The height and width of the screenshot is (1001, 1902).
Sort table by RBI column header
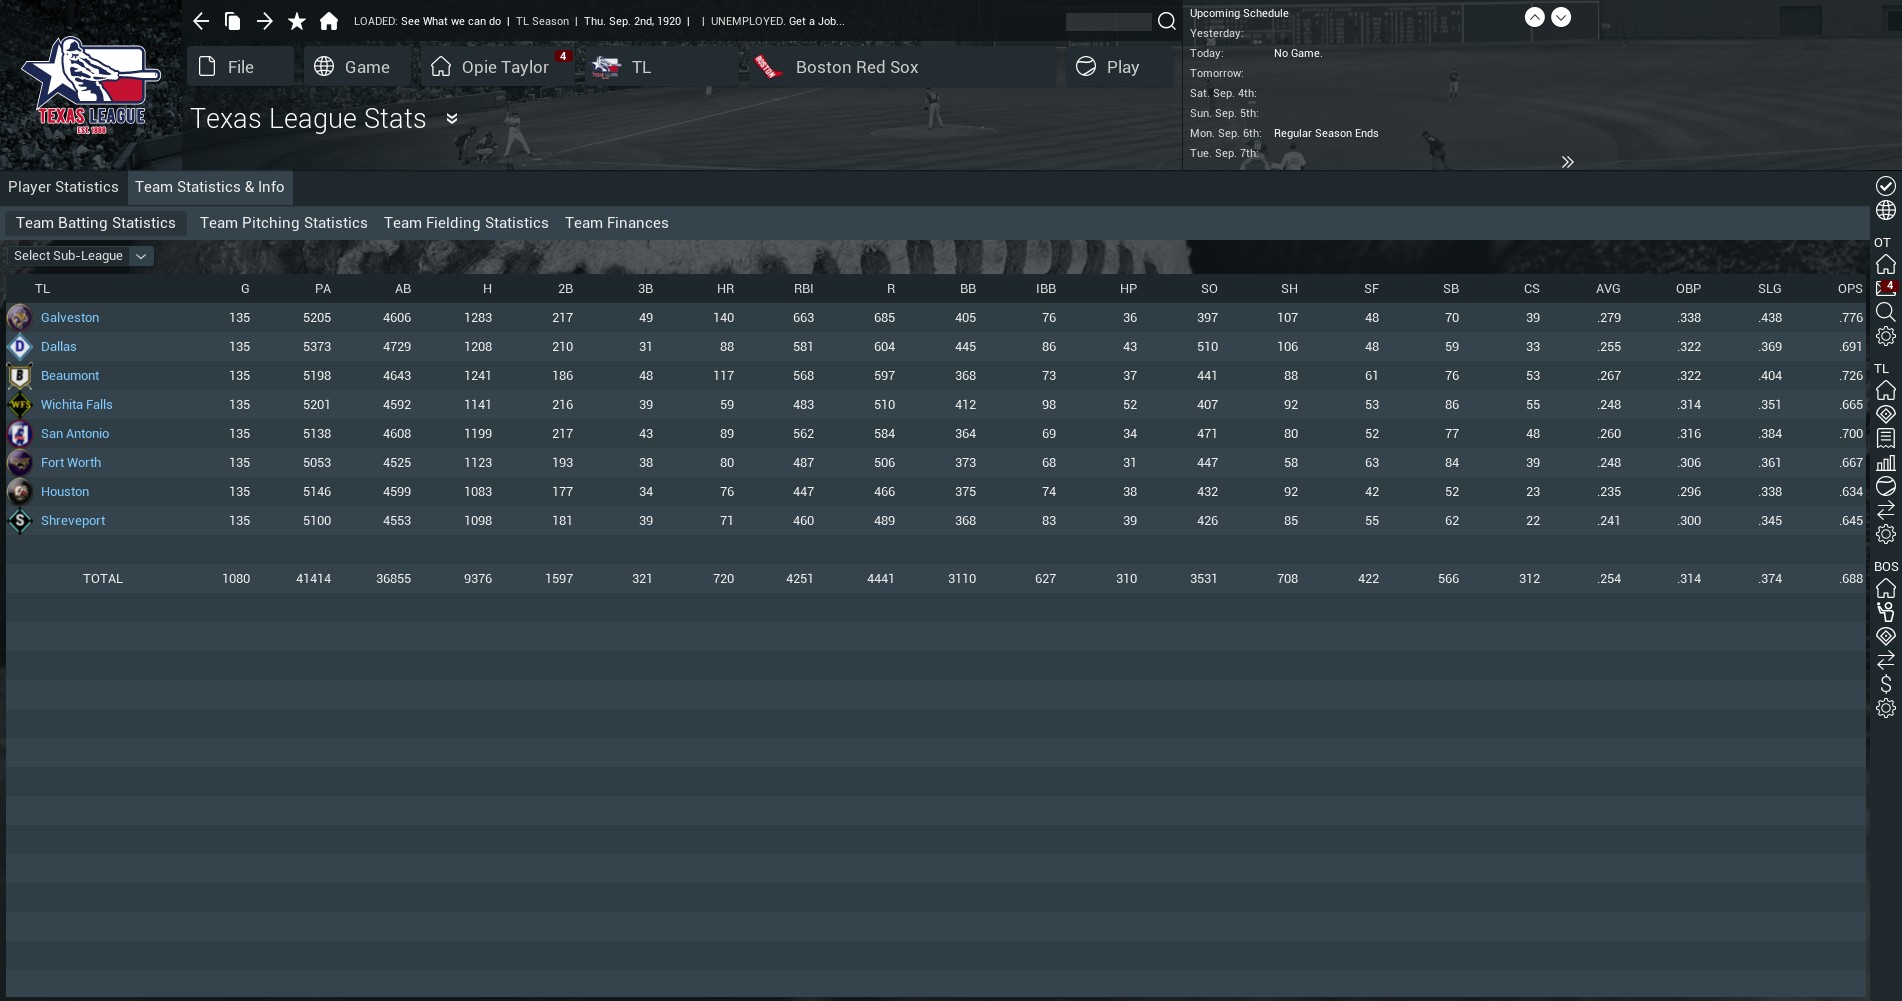tap(803, 288)
